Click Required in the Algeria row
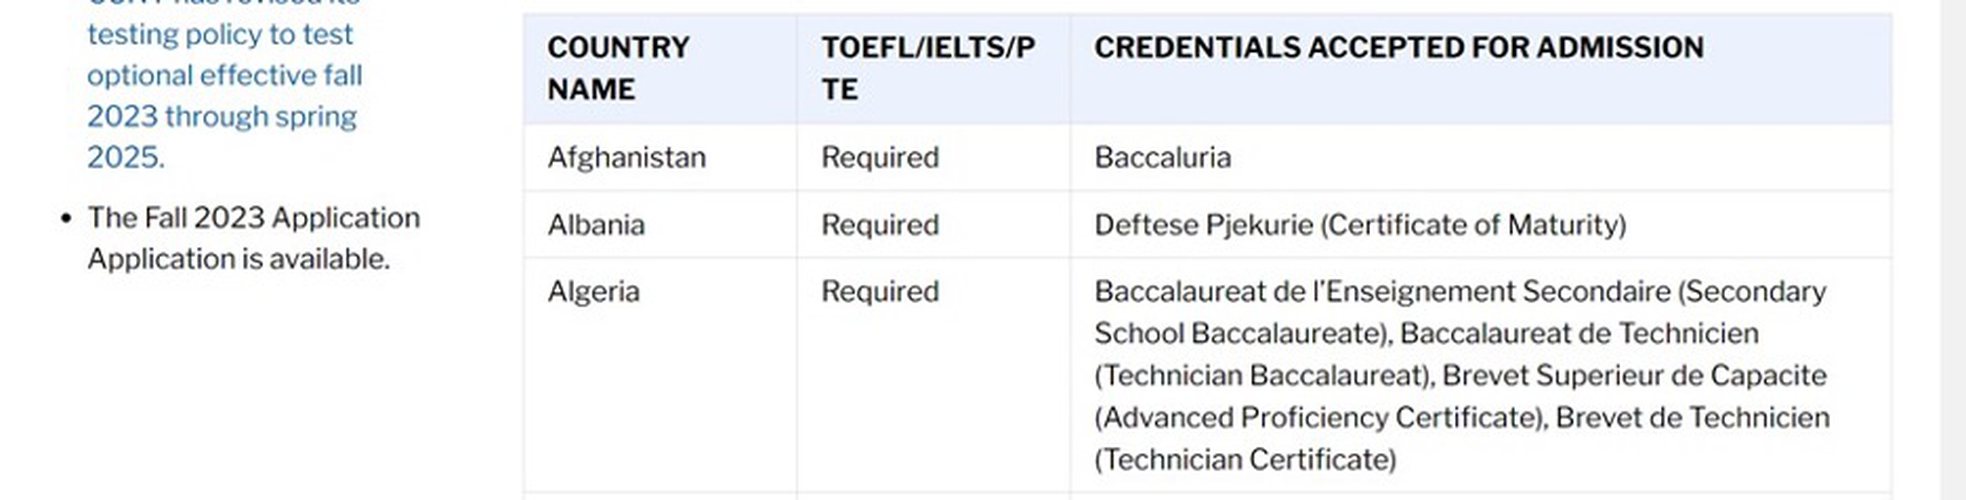1966x500 pixels. coord(880,291)
